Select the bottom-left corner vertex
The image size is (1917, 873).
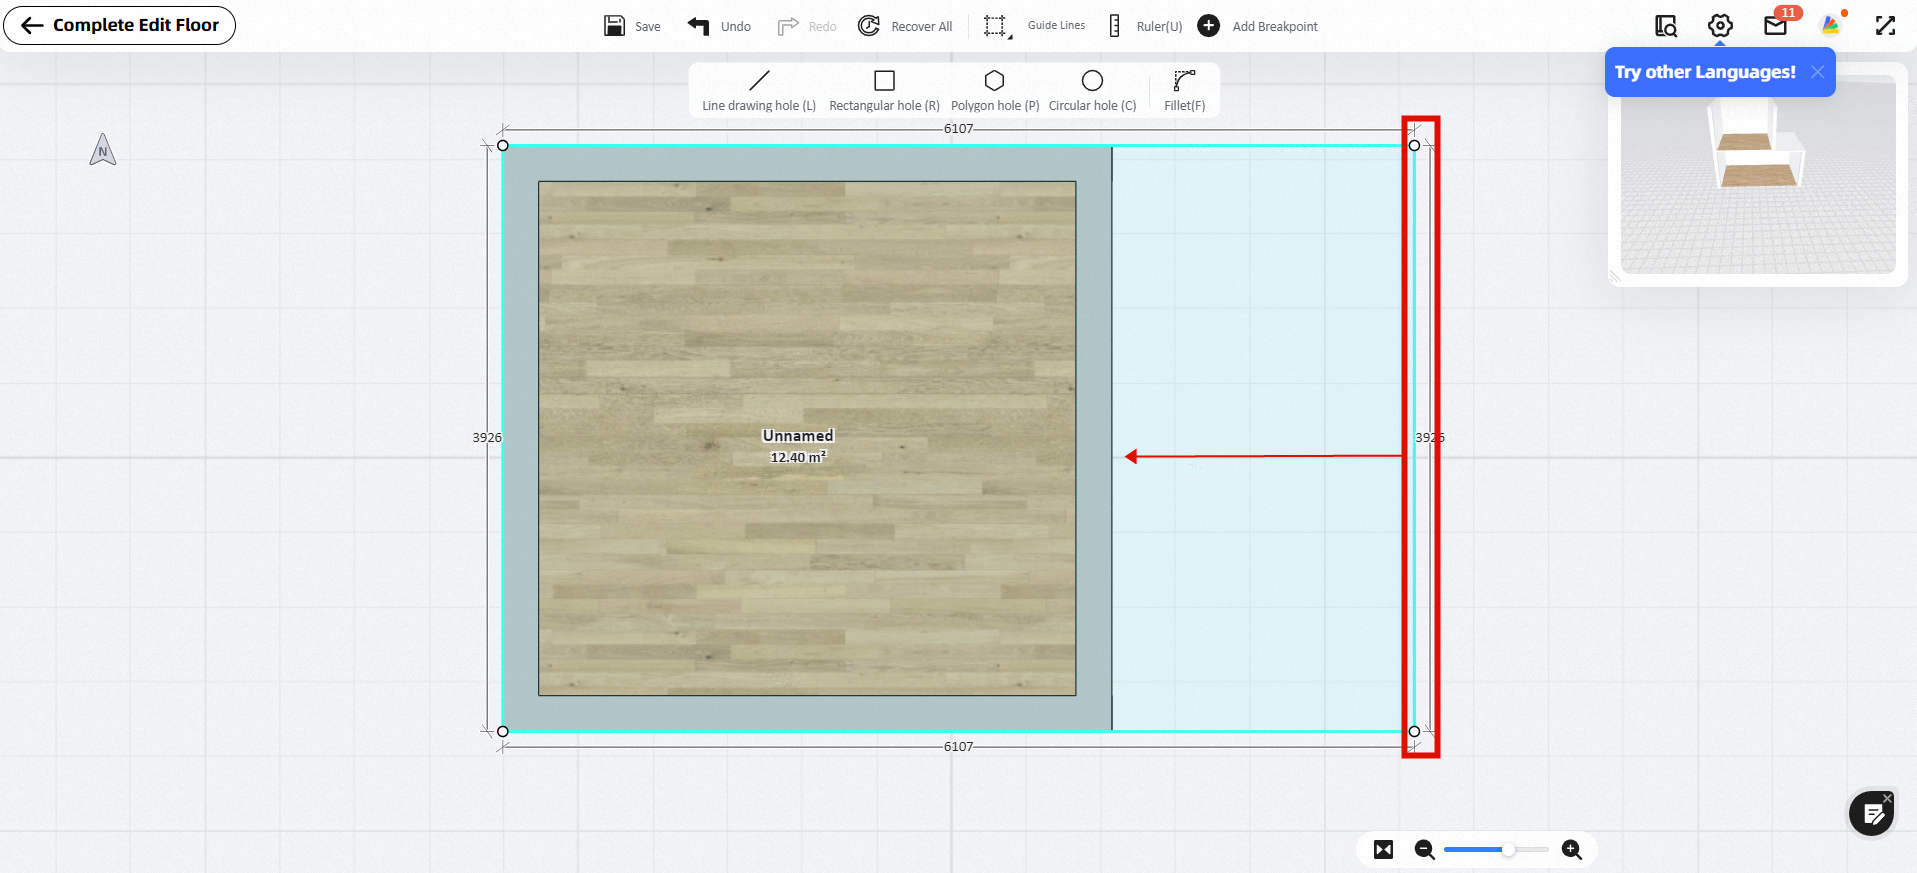(503, 732)
